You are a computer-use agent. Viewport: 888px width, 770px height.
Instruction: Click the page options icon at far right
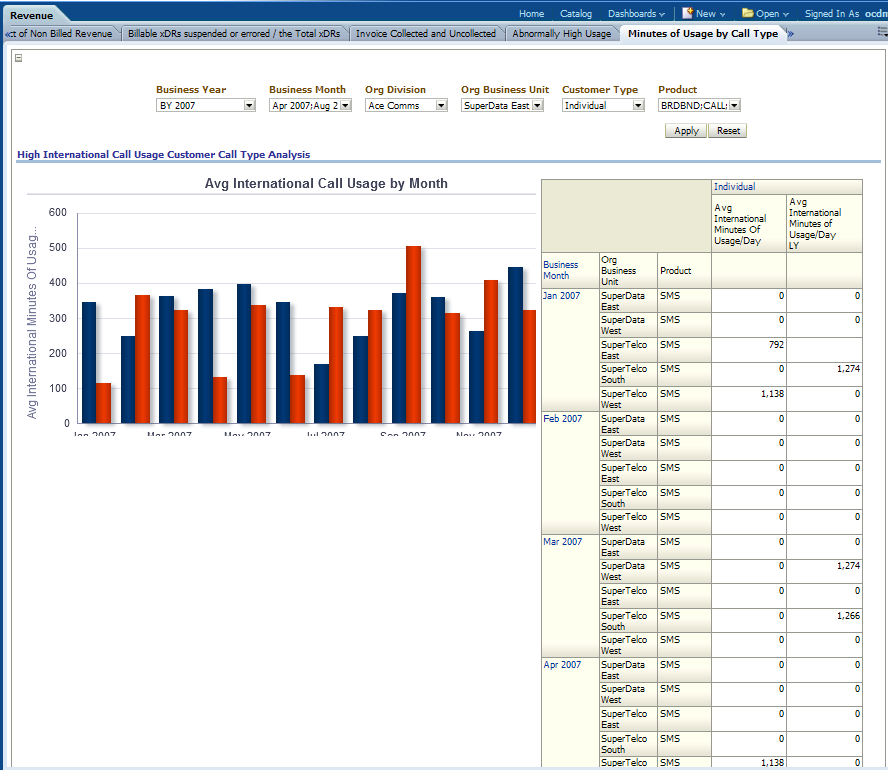[x=881, y=34]
